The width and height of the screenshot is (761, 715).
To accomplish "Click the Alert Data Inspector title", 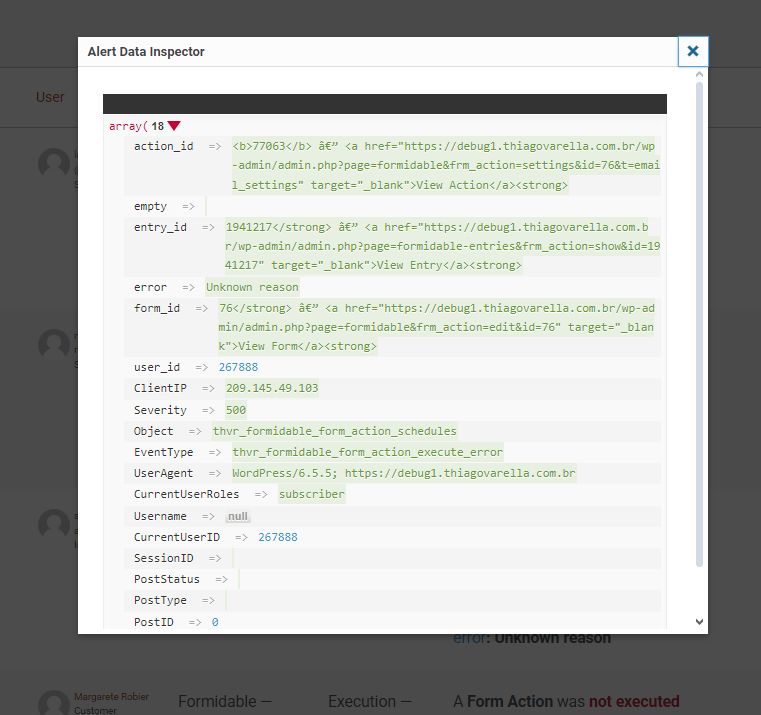I will (146, 51).
